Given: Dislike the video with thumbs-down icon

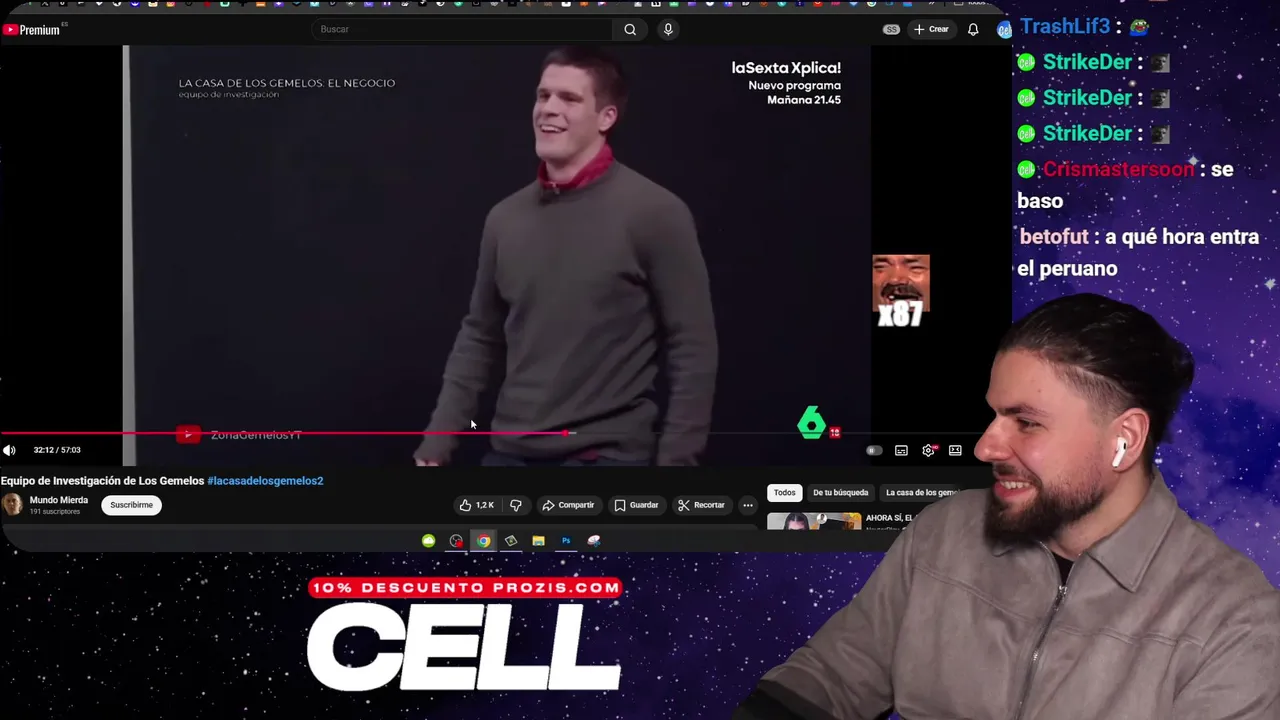Looking at the screenshot, I should 516,505.
